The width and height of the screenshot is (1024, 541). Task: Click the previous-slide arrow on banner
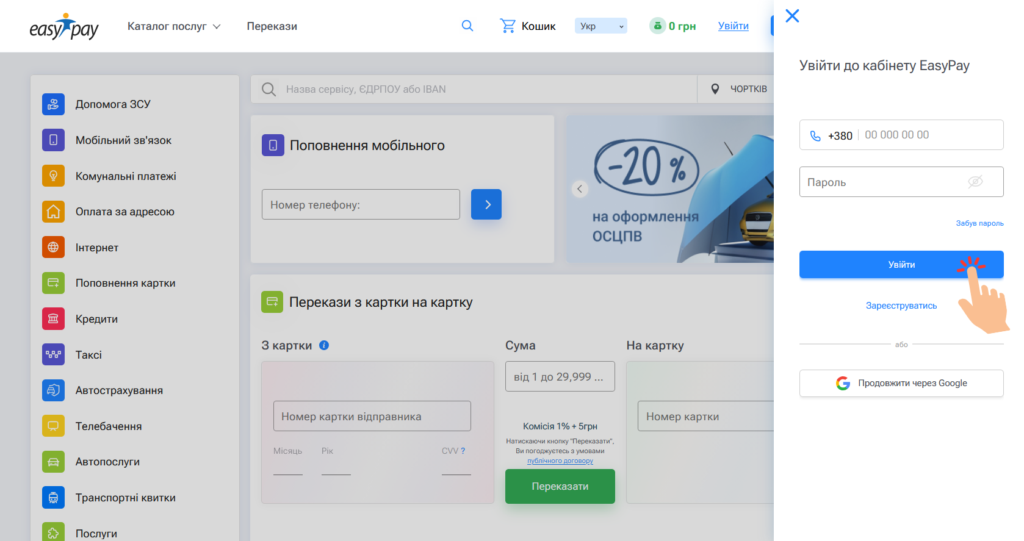click(x=578, y=188)
